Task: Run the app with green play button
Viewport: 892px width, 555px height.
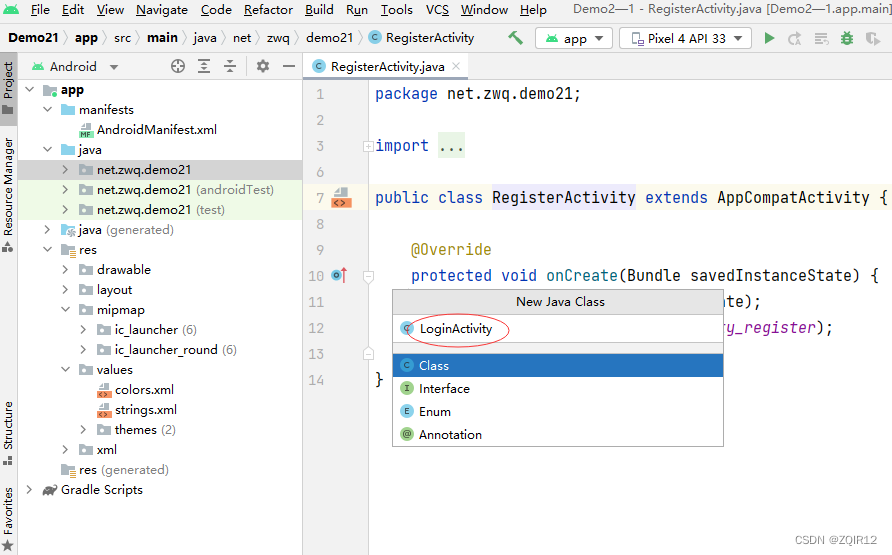Action: point(769,38)
